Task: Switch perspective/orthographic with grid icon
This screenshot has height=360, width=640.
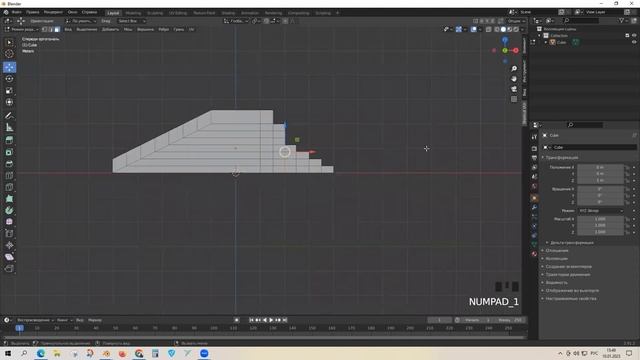Action: tap(514, 99)
